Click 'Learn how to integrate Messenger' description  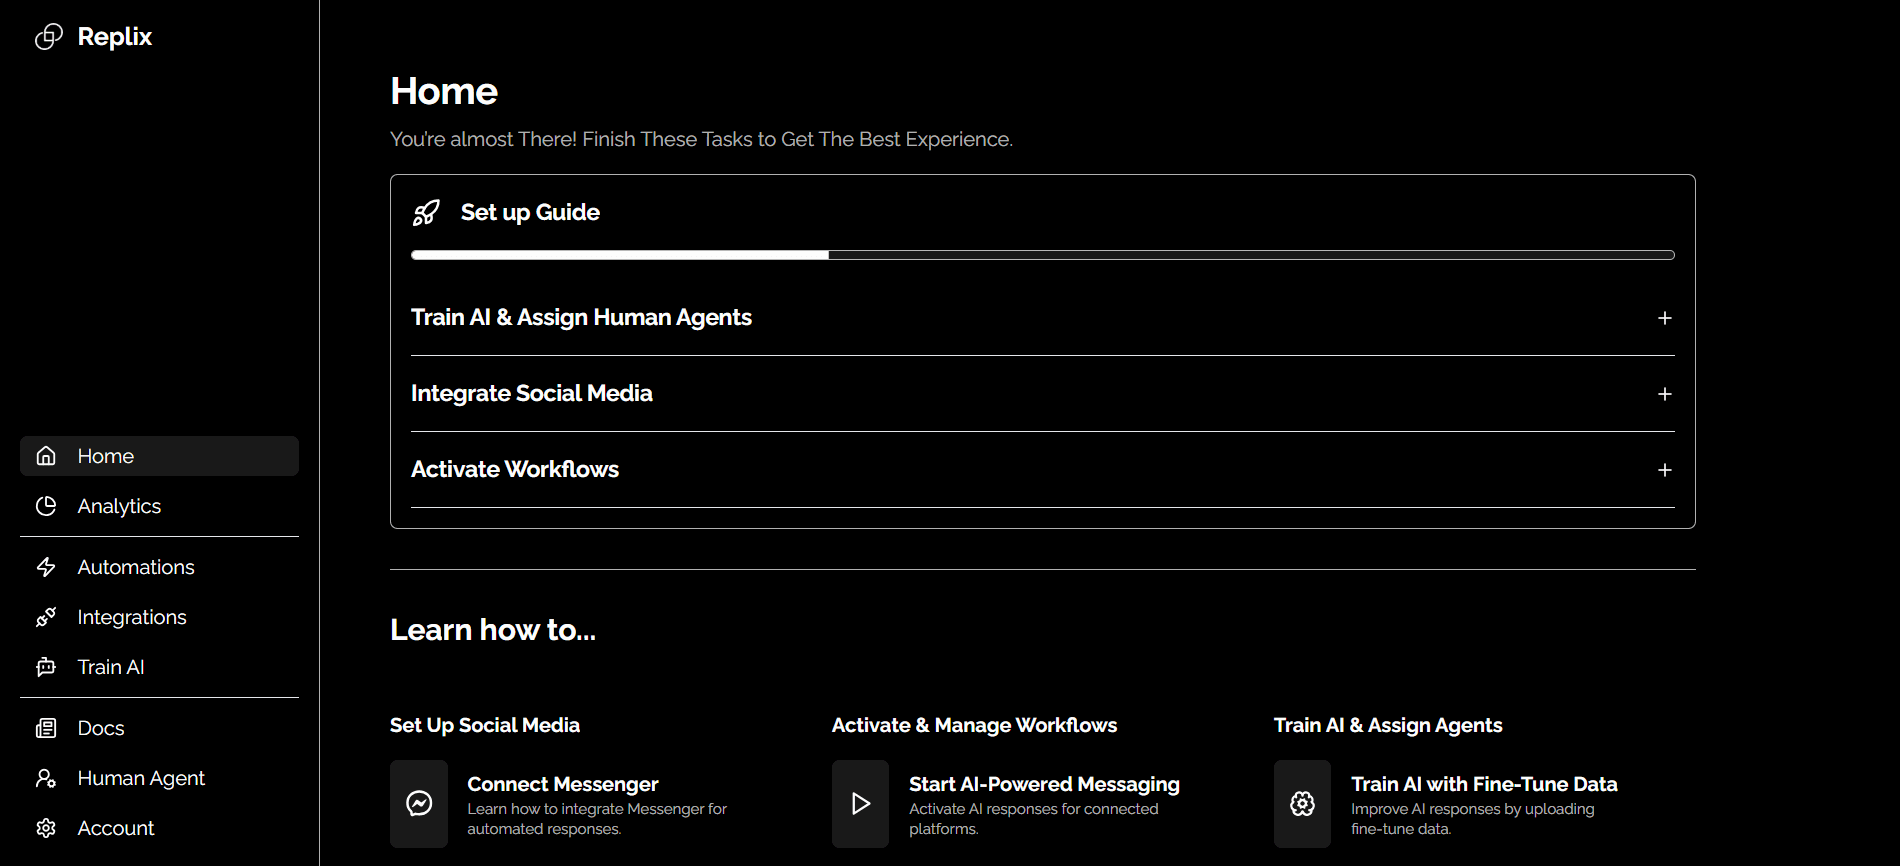(597, 819)
